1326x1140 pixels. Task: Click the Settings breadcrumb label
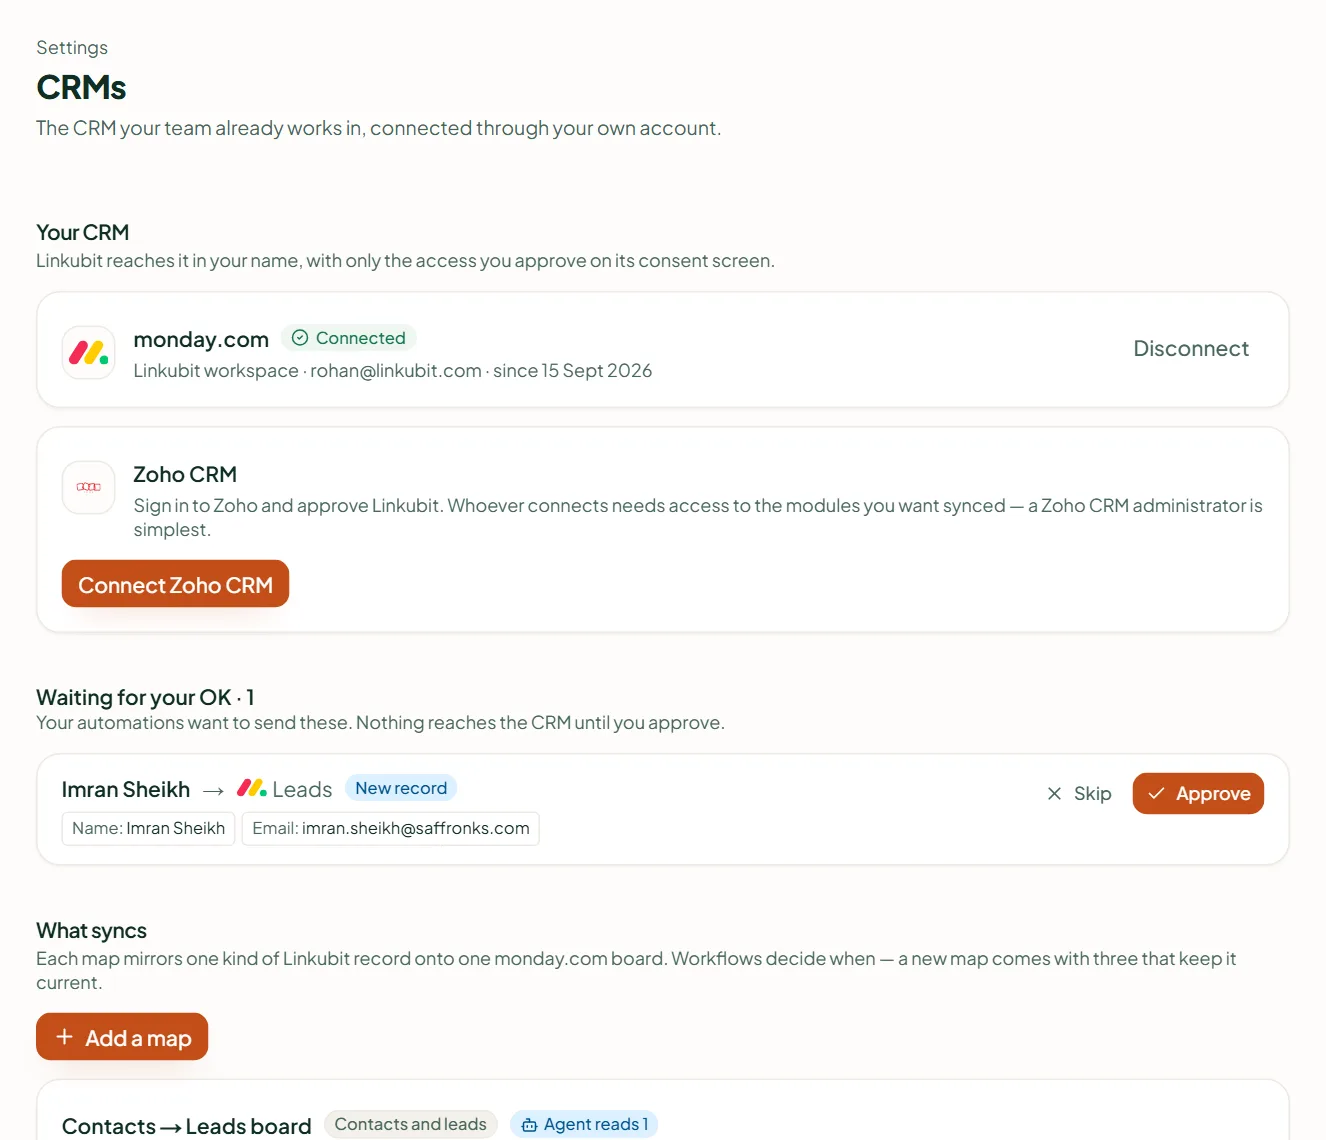tap(72, 48)
